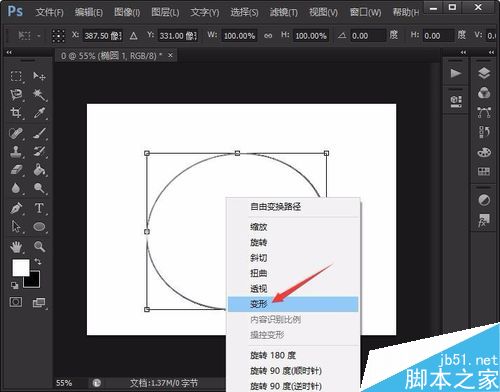The height and width of the screenshot is (392, 500).
Task: Open the 窗口(W) menu
Action: pyautogui.click(x=365, y=13)
